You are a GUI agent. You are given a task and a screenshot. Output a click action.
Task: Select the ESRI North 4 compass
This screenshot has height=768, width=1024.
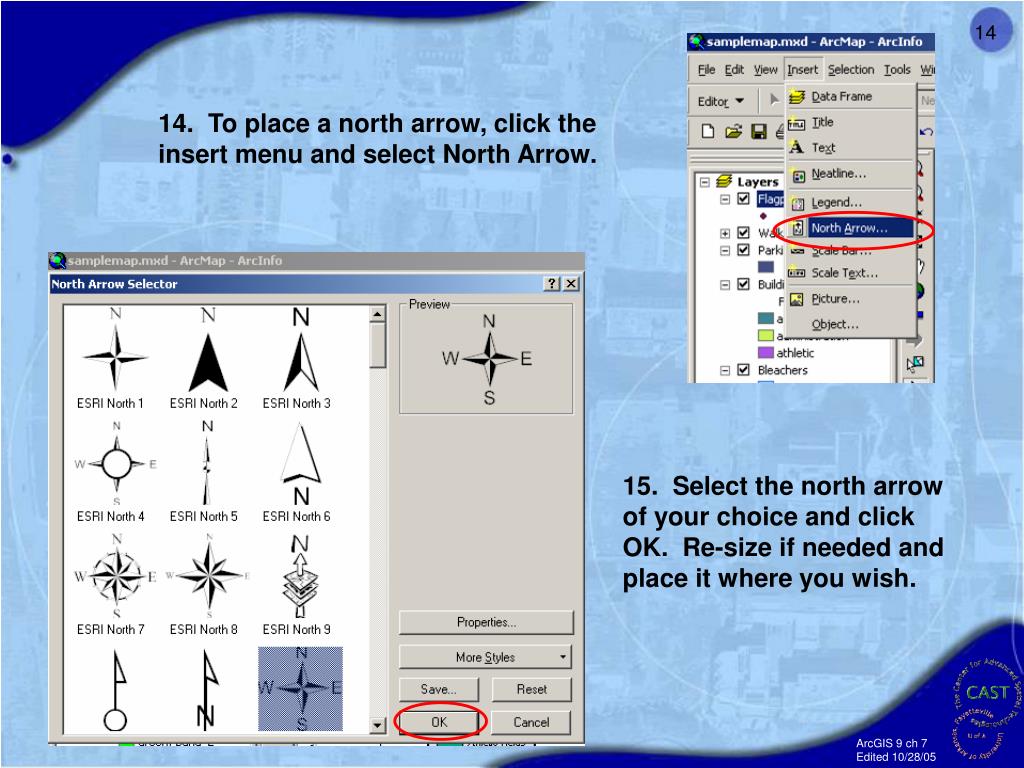pyautogui.click(x=114, y=472)
